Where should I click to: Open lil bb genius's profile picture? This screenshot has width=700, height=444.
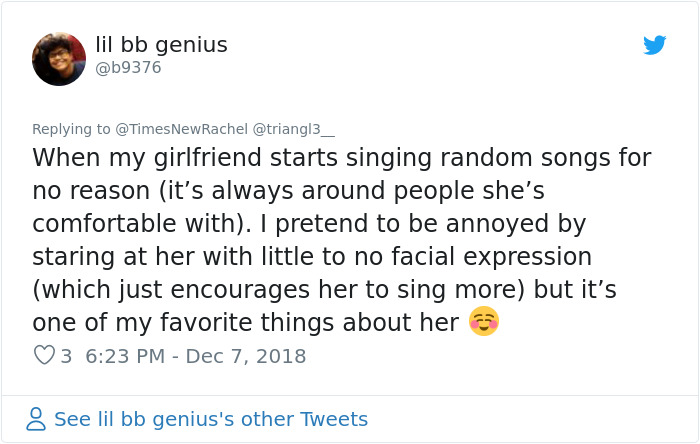point(59,59)
